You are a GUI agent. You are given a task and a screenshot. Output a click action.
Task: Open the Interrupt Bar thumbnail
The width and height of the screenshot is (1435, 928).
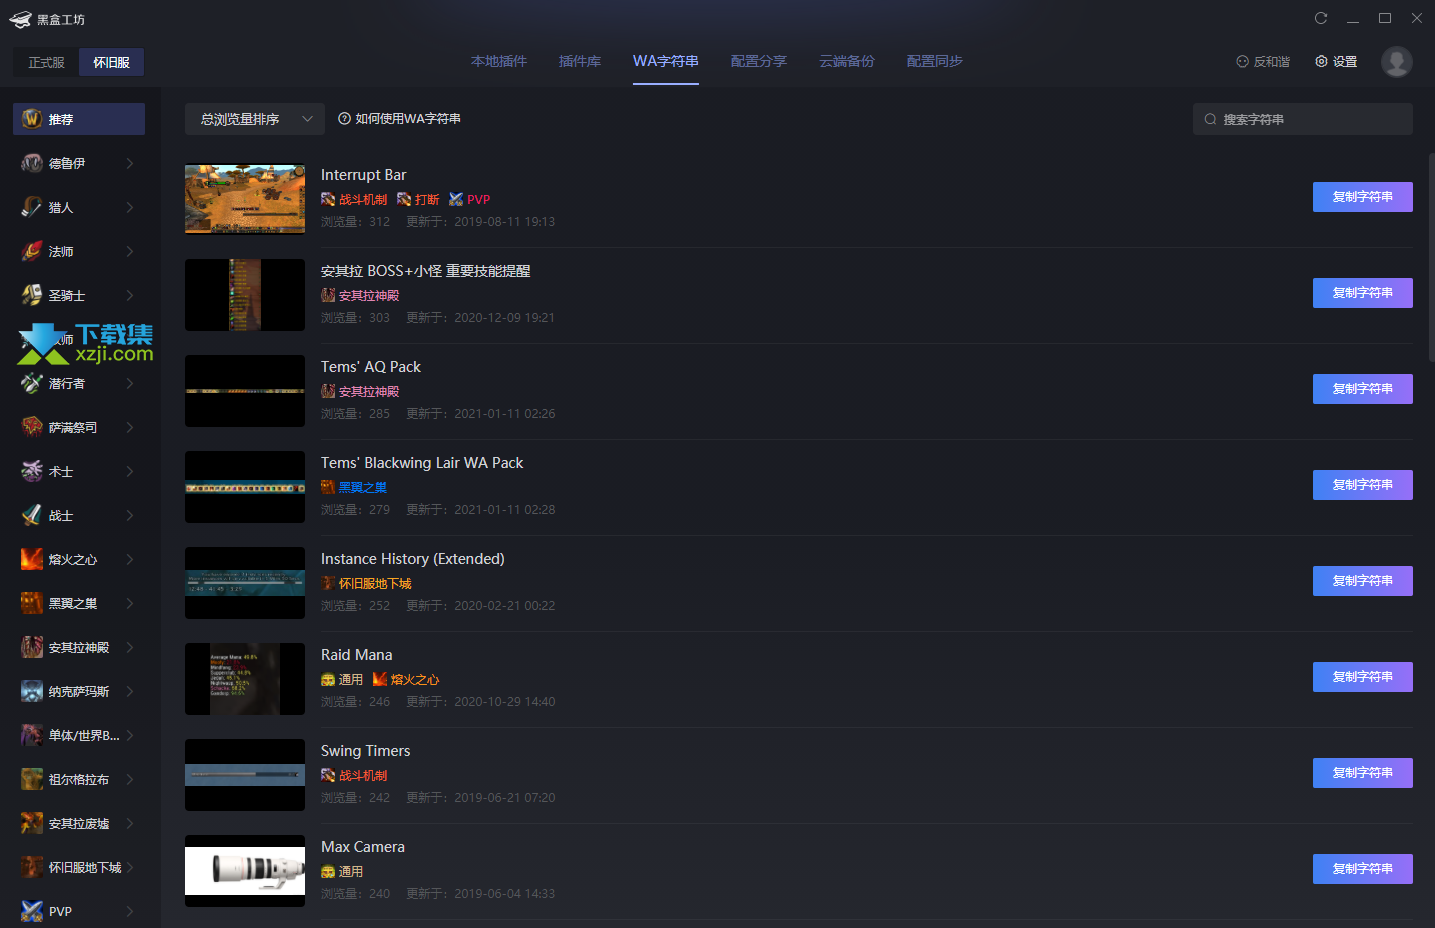point(245,199)
